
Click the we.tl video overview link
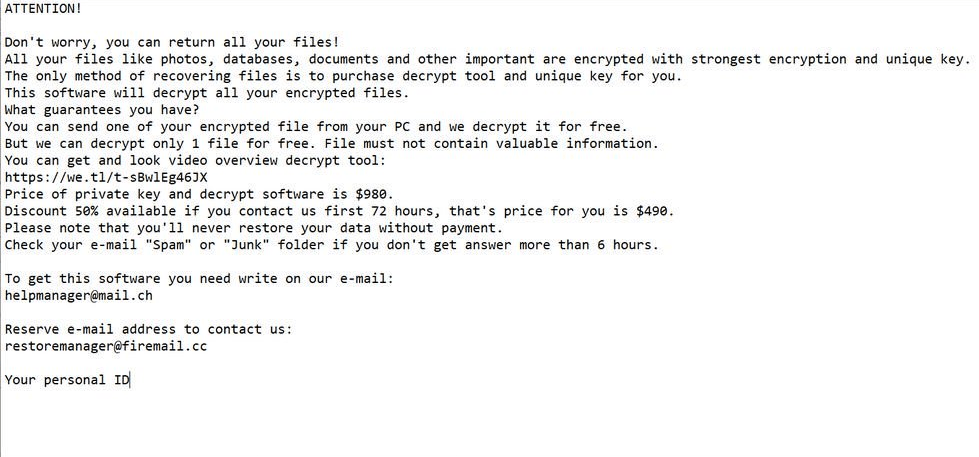[106, 177]
